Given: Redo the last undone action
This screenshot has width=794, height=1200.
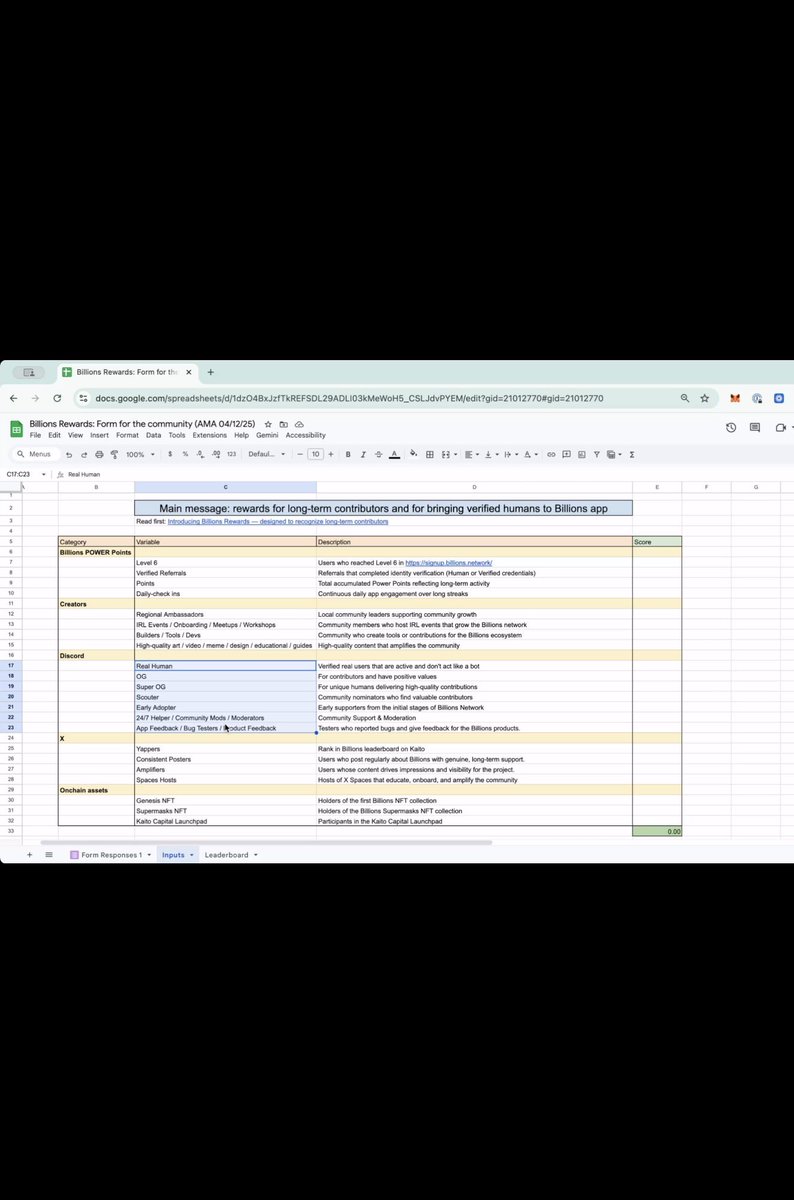Looking at the screenshot, I should (84, 454).
